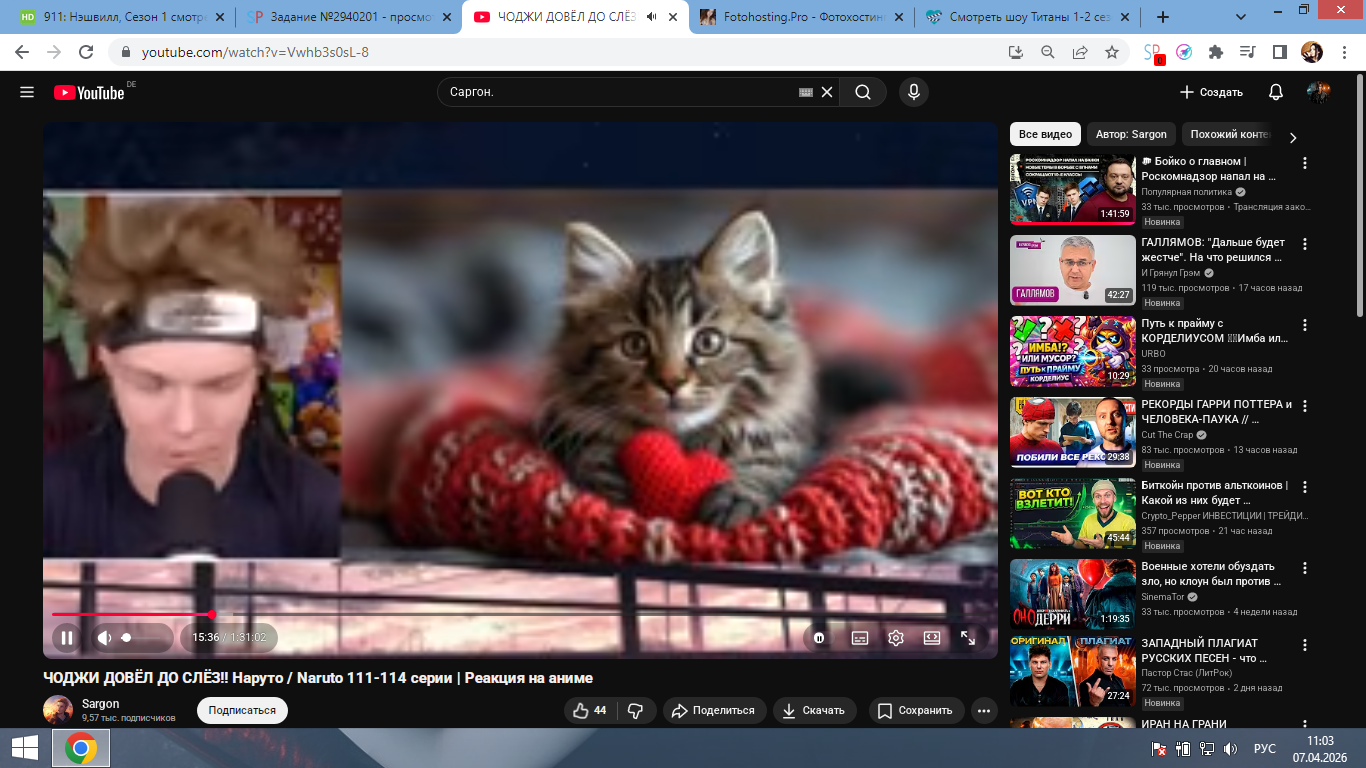Open options for ГАЛЛЯМОВ video
The width and height of the screenshot is (1366, 768).
coord(1304,244)
